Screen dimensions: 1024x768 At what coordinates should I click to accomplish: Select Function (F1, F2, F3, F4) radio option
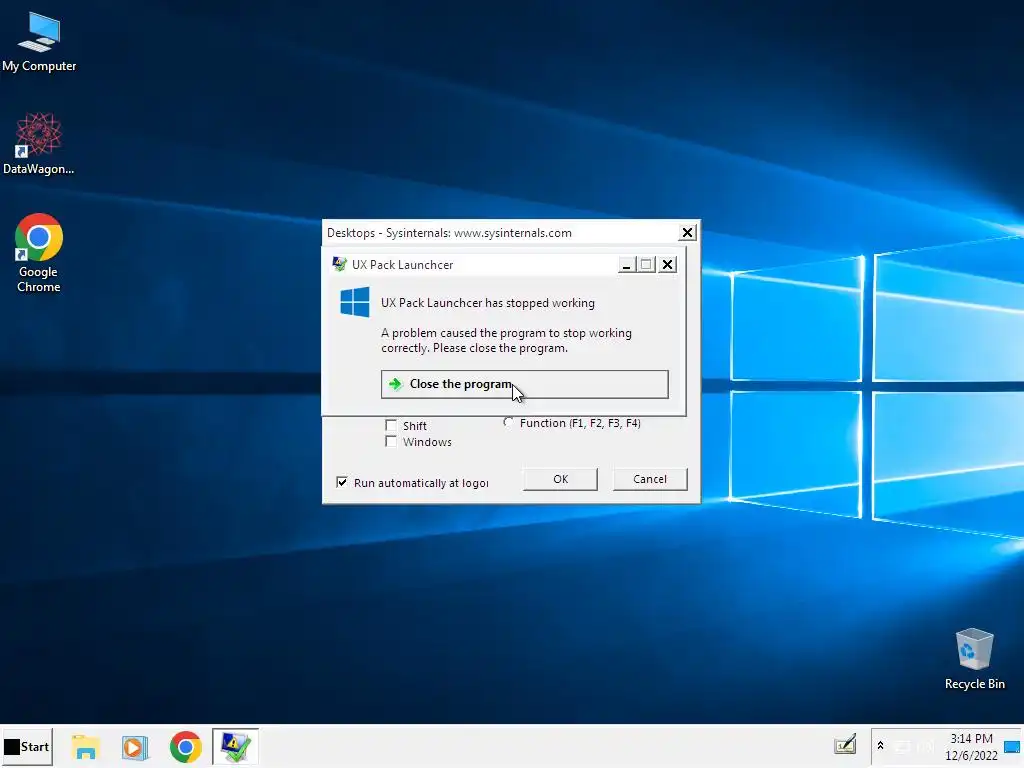click(507, 423)
